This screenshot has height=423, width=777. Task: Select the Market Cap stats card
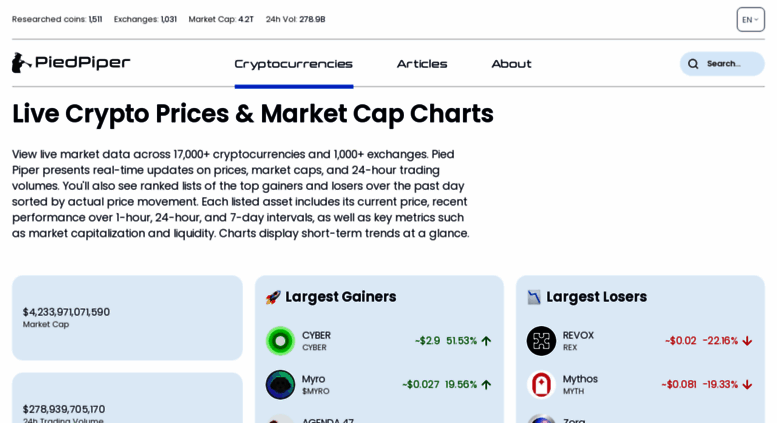click(127, 318)
